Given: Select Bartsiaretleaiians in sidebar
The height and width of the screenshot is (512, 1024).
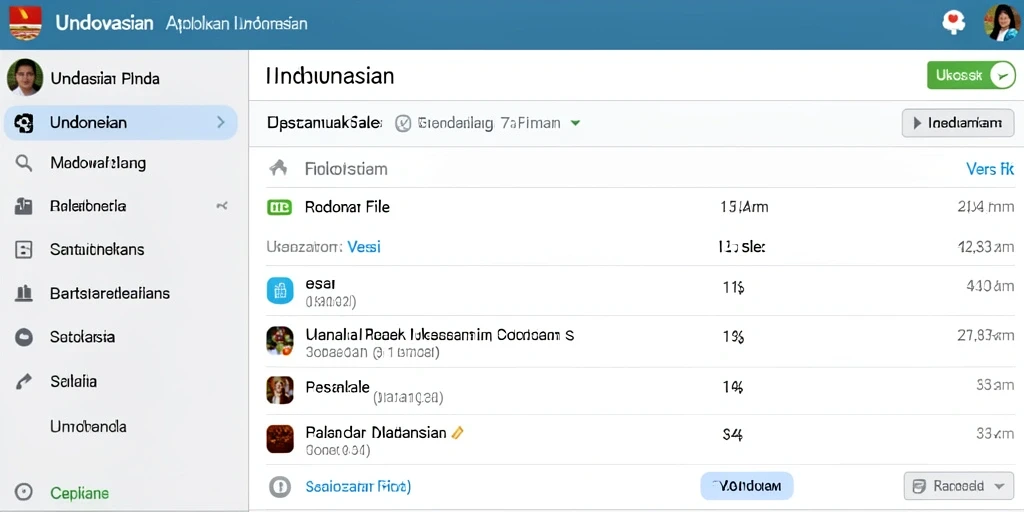Looking at the screenshot, I should (110, 293).
